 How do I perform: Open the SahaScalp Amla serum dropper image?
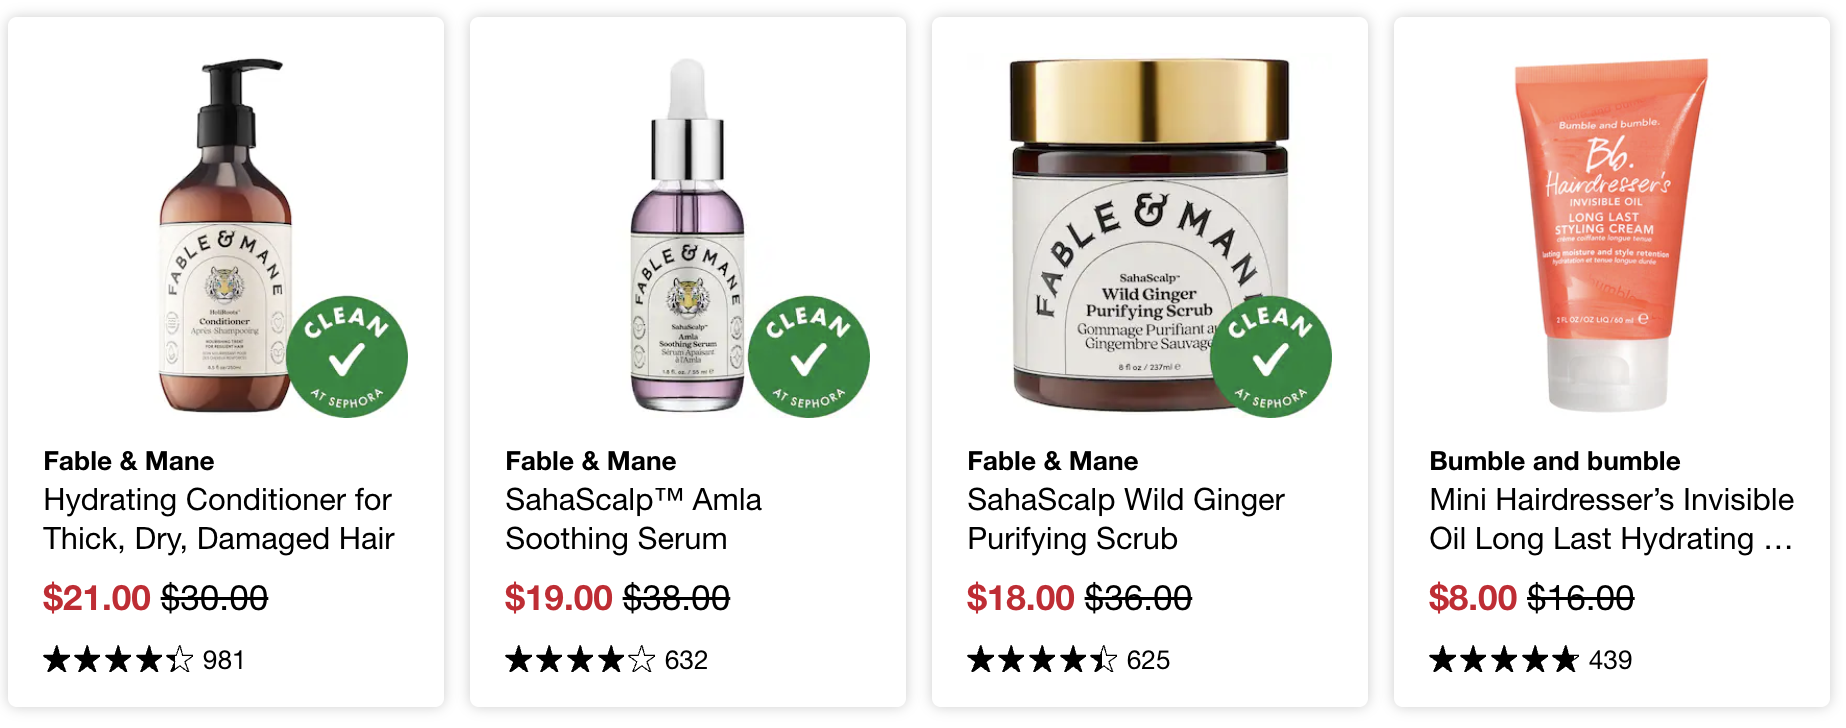point(688,235)
